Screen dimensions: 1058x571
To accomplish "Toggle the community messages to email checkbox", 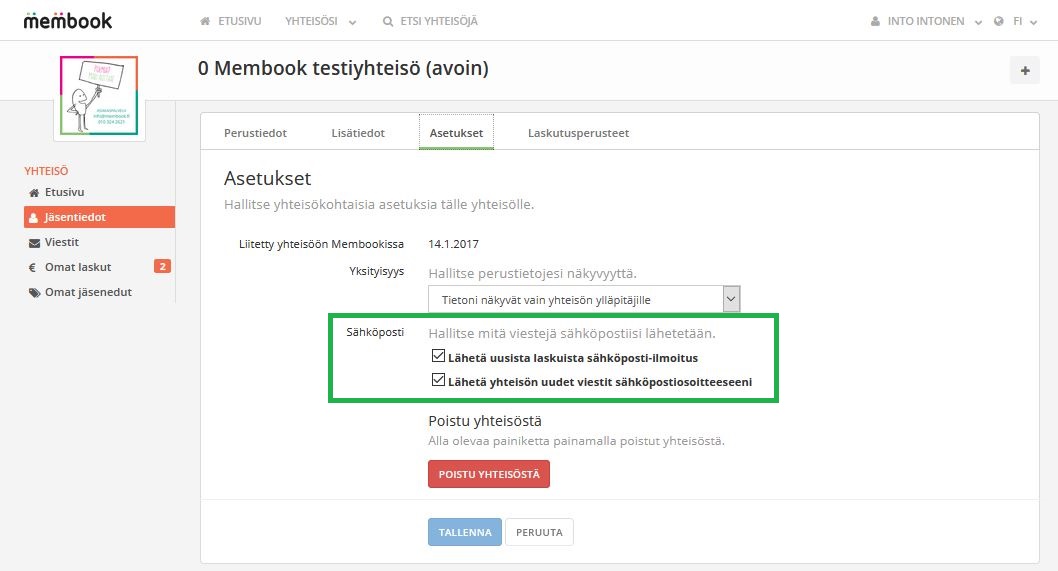I will pos(438,381).
